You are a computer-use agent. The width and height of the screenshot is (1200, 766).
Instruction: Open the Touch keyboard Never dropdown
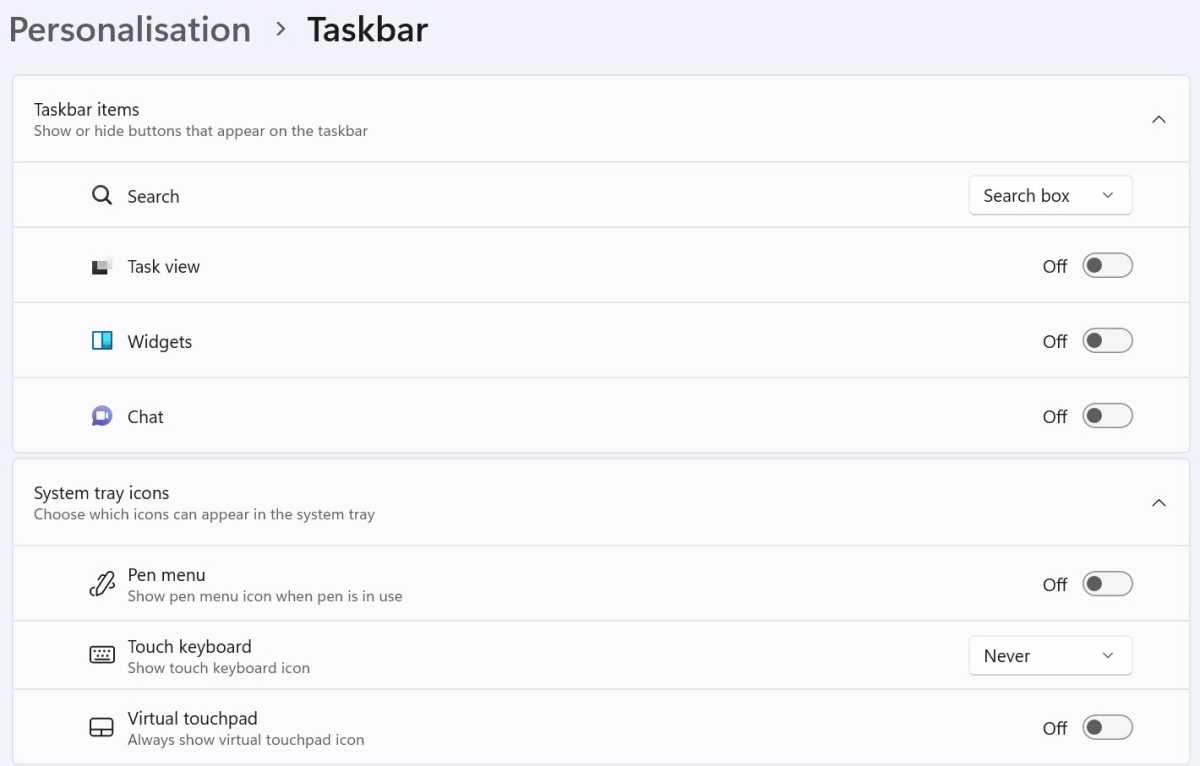1050,656
